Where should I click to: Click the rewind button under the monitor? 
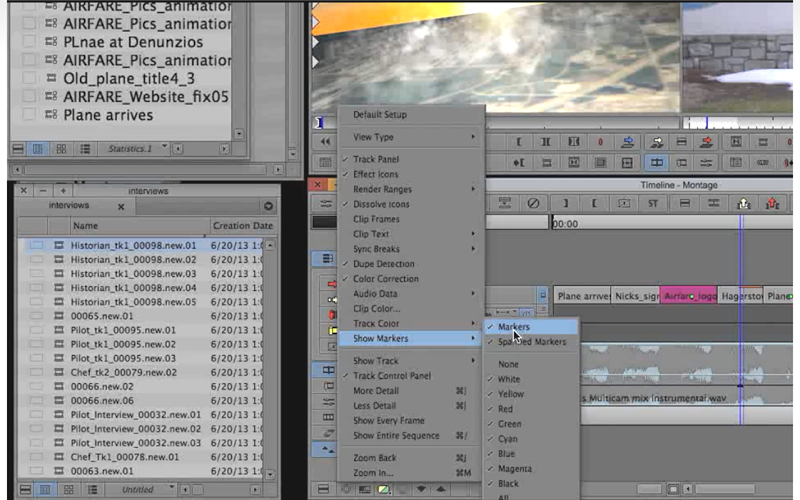326,142
